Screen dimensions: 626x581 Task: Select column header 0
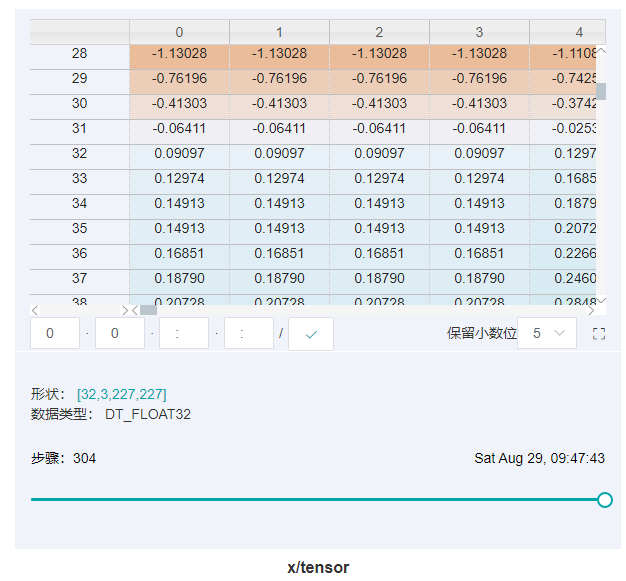click(179, 32)
